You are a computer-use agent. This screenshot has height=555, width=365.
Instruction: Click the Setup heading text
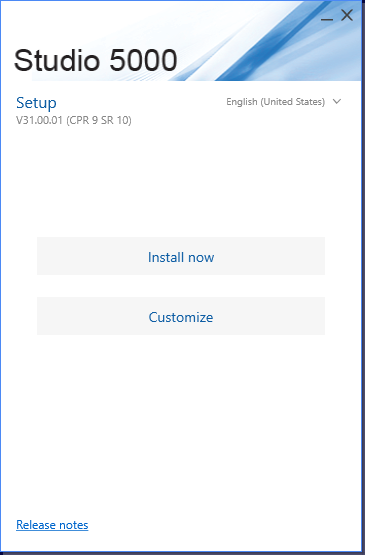tap(36, 103)
